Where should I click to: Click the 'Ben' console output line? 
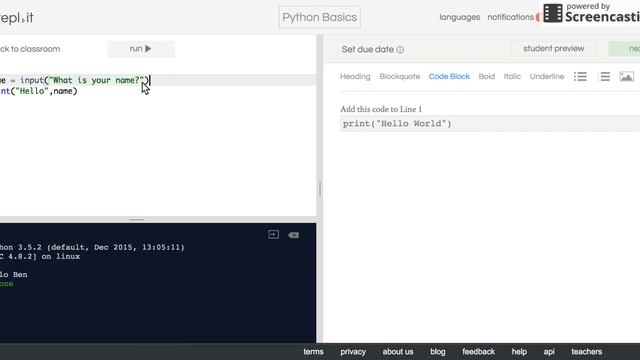click(13, 274)
